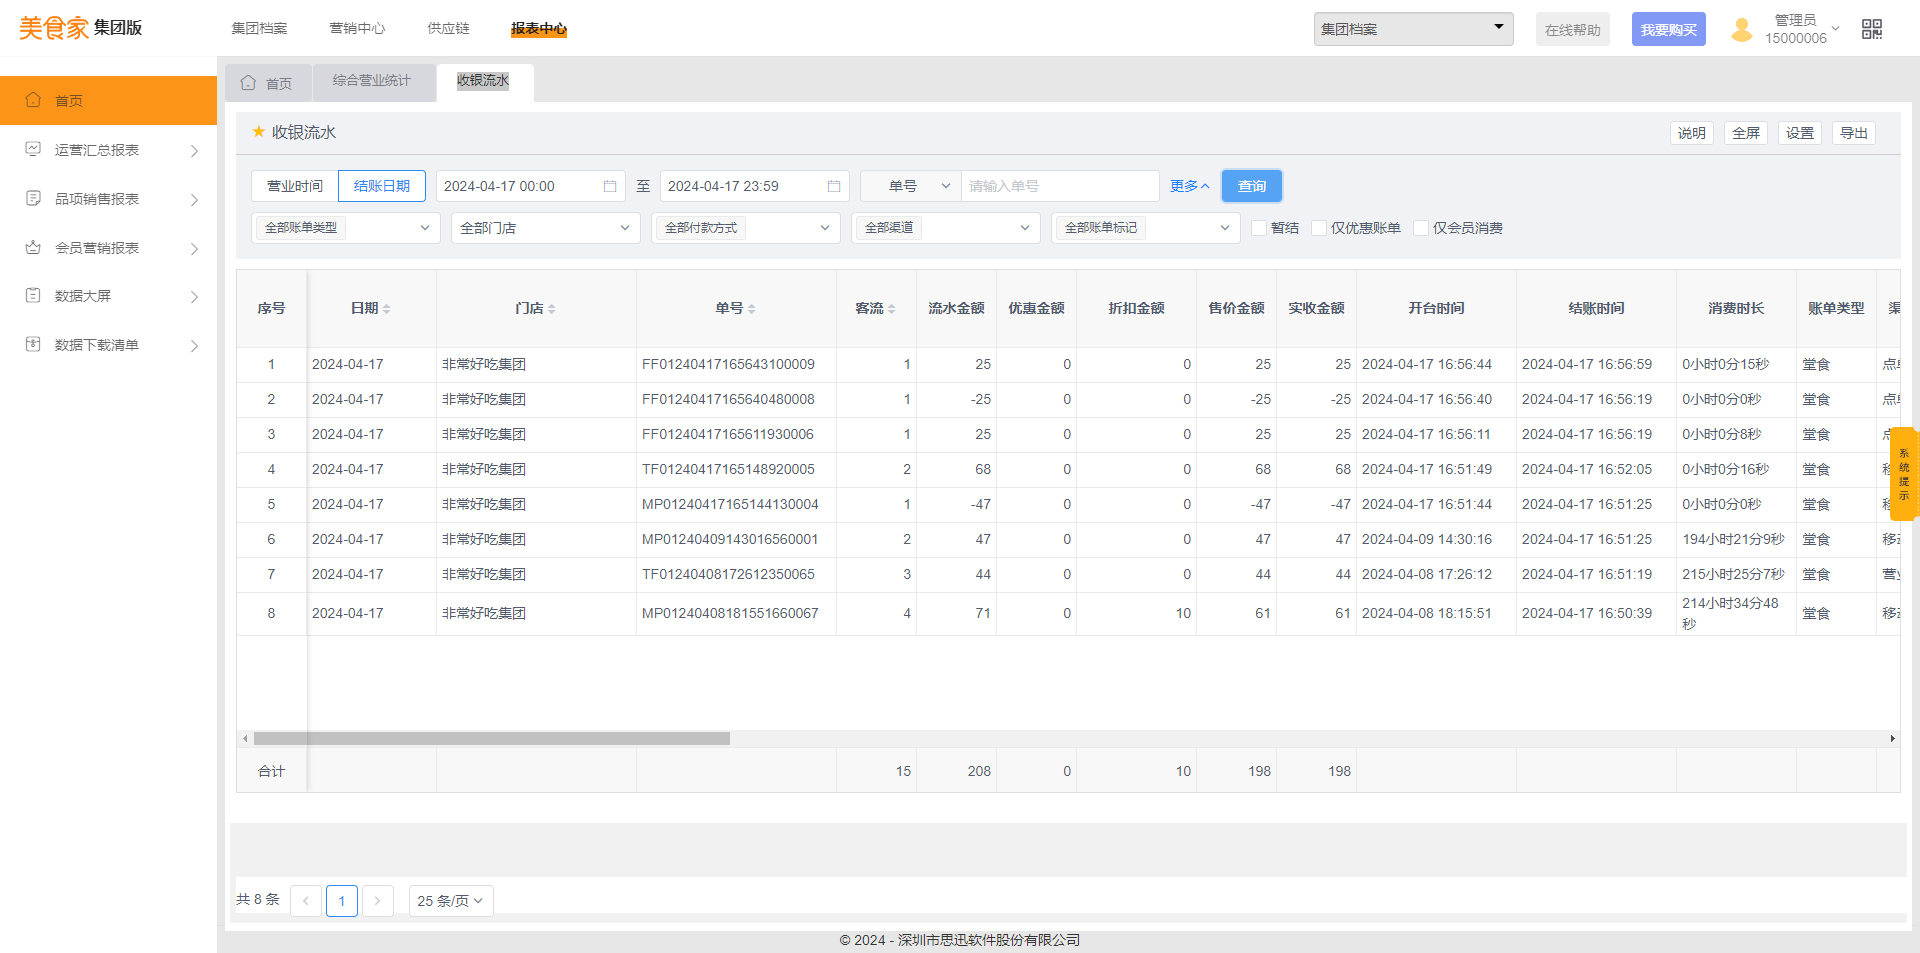
Task: Open 集团档案 top menu
Action: click(x=259, y=29)
